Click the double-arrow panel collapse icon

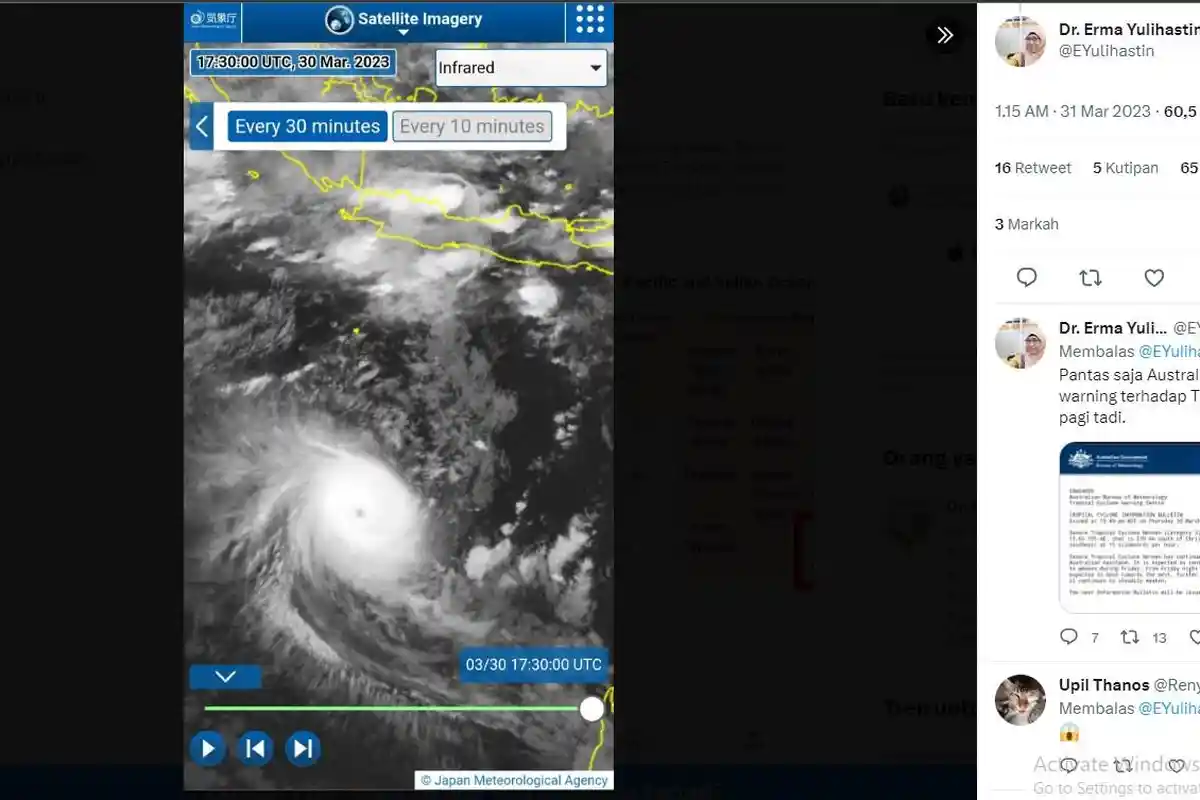(944, 36)
